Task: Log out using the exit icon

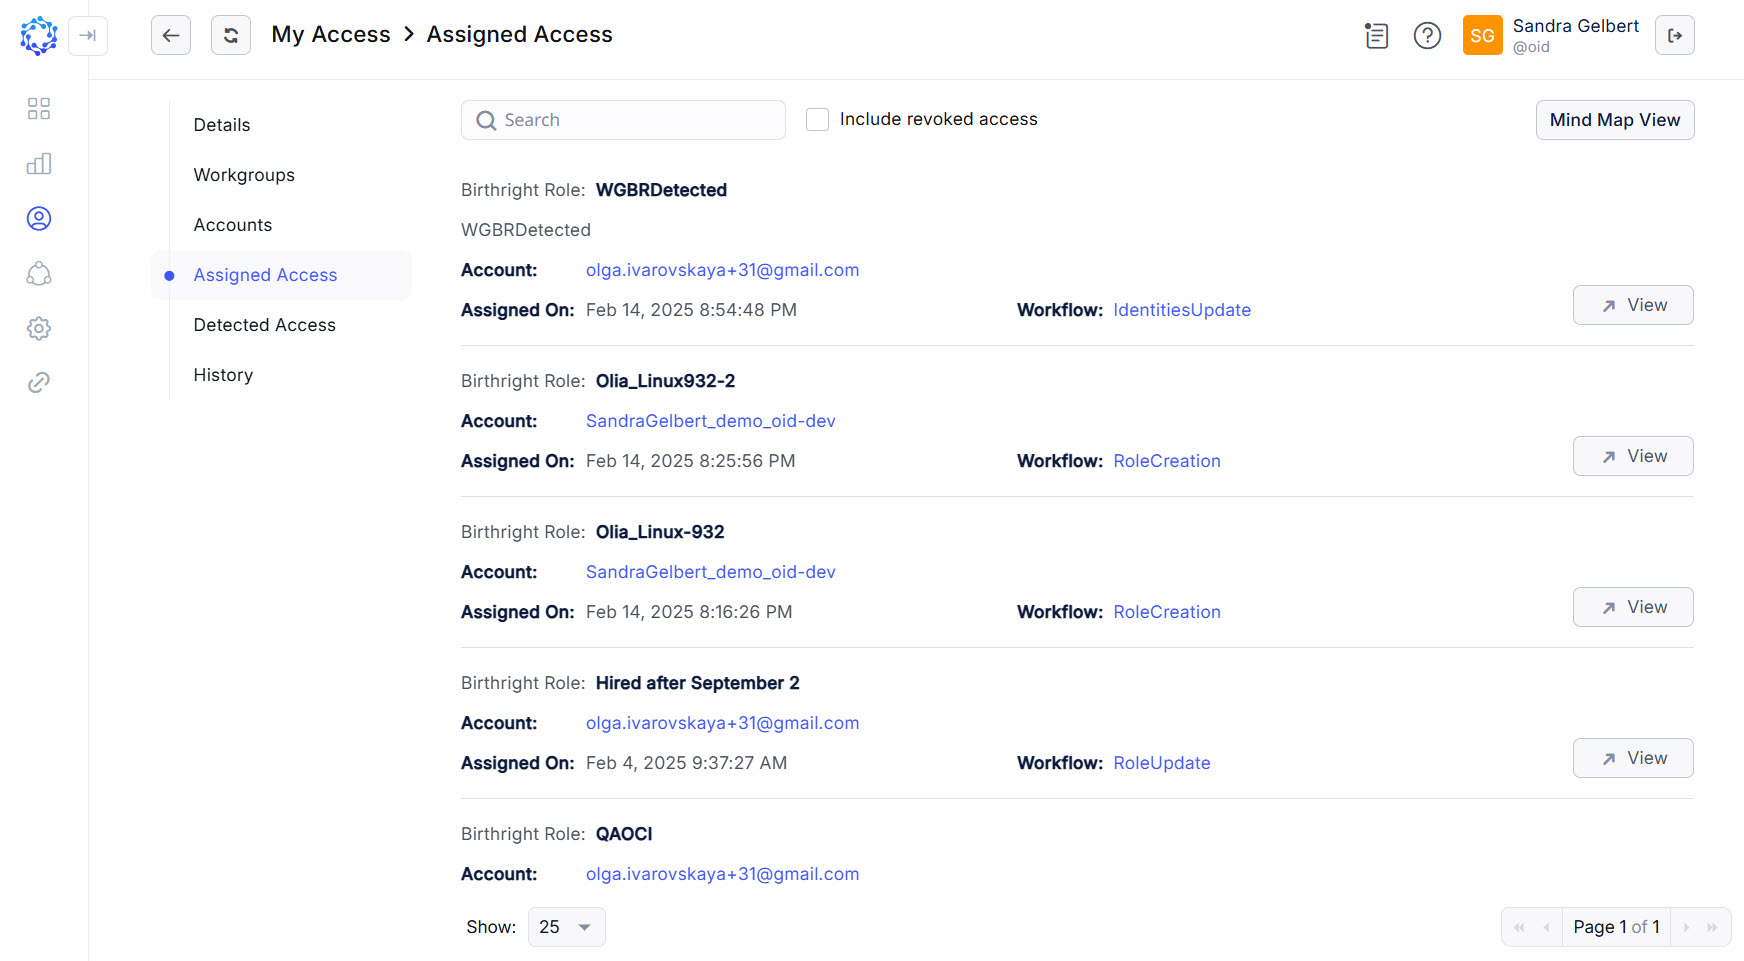Action: coord(1675,35)
